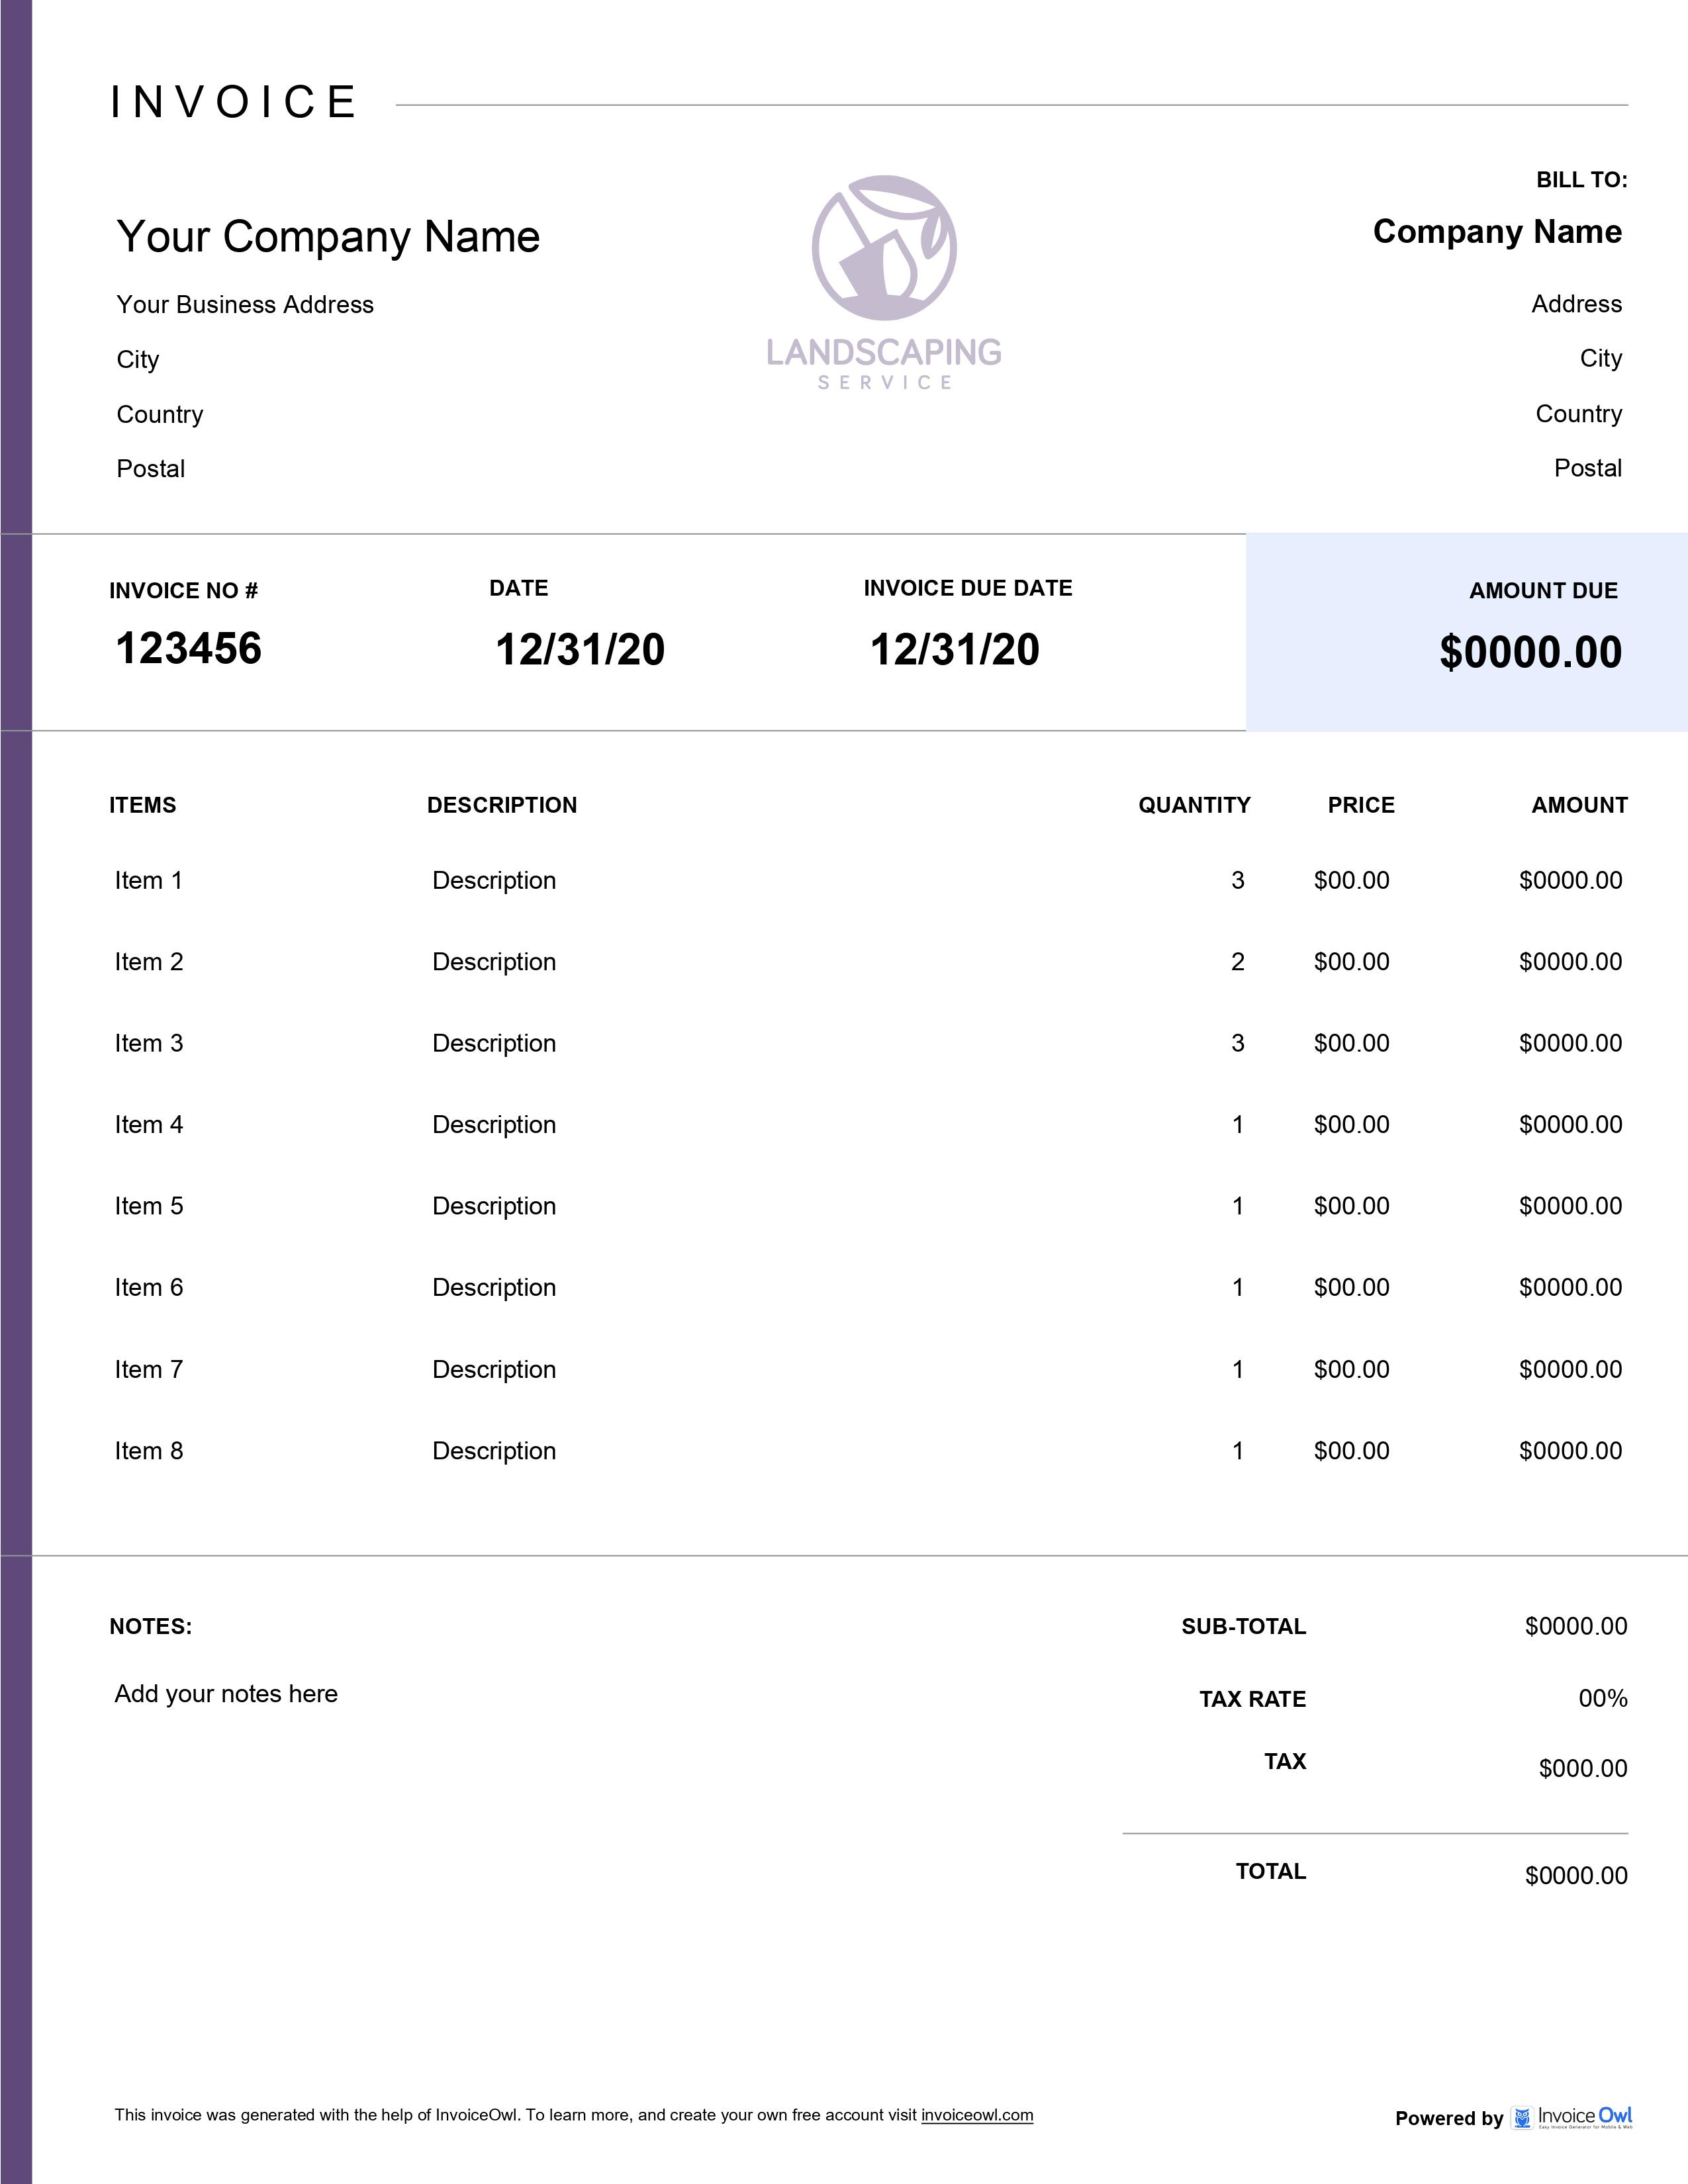The width and height of the screenshot is (1688, 2184).
Task: Click the tax rate percentage value
Action: pos(1602,1699)
